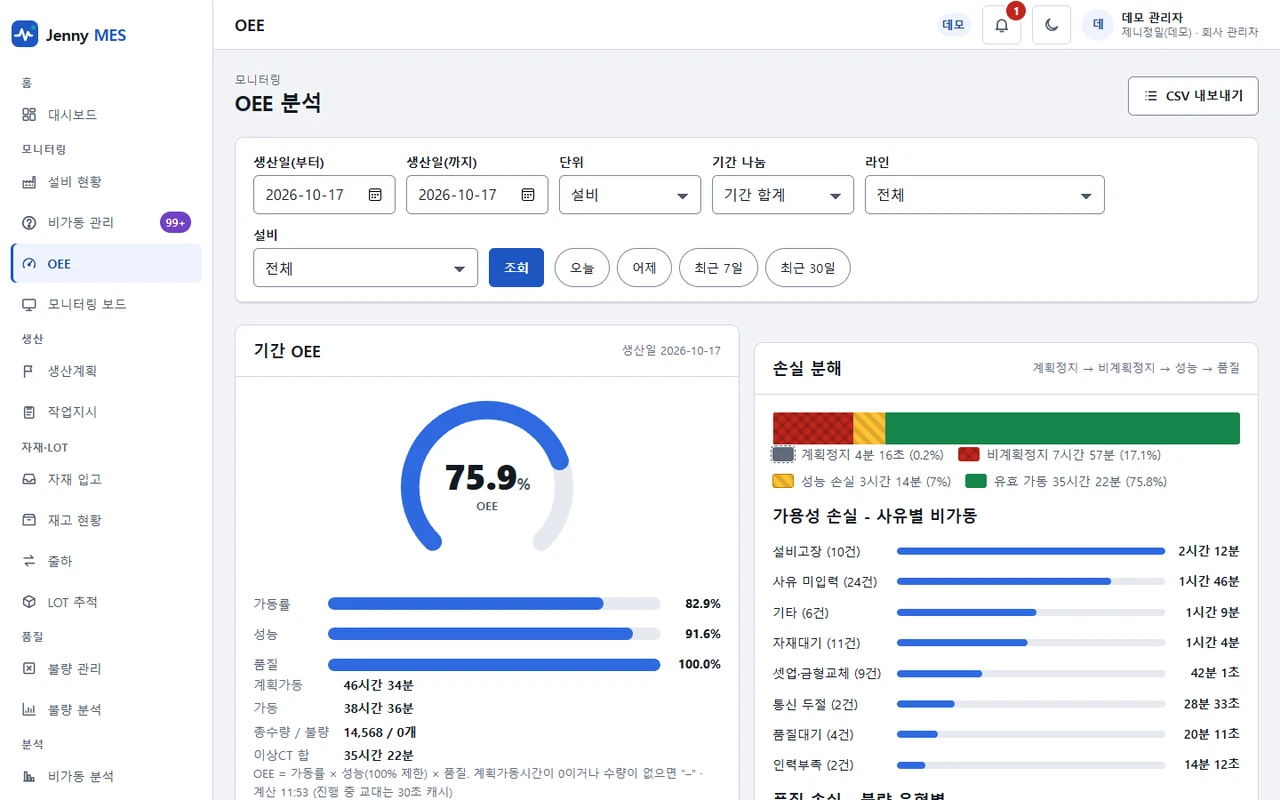Click the 생산일(부터) date field
This screenshot has width=1280, height=800.
coord(324,195)
